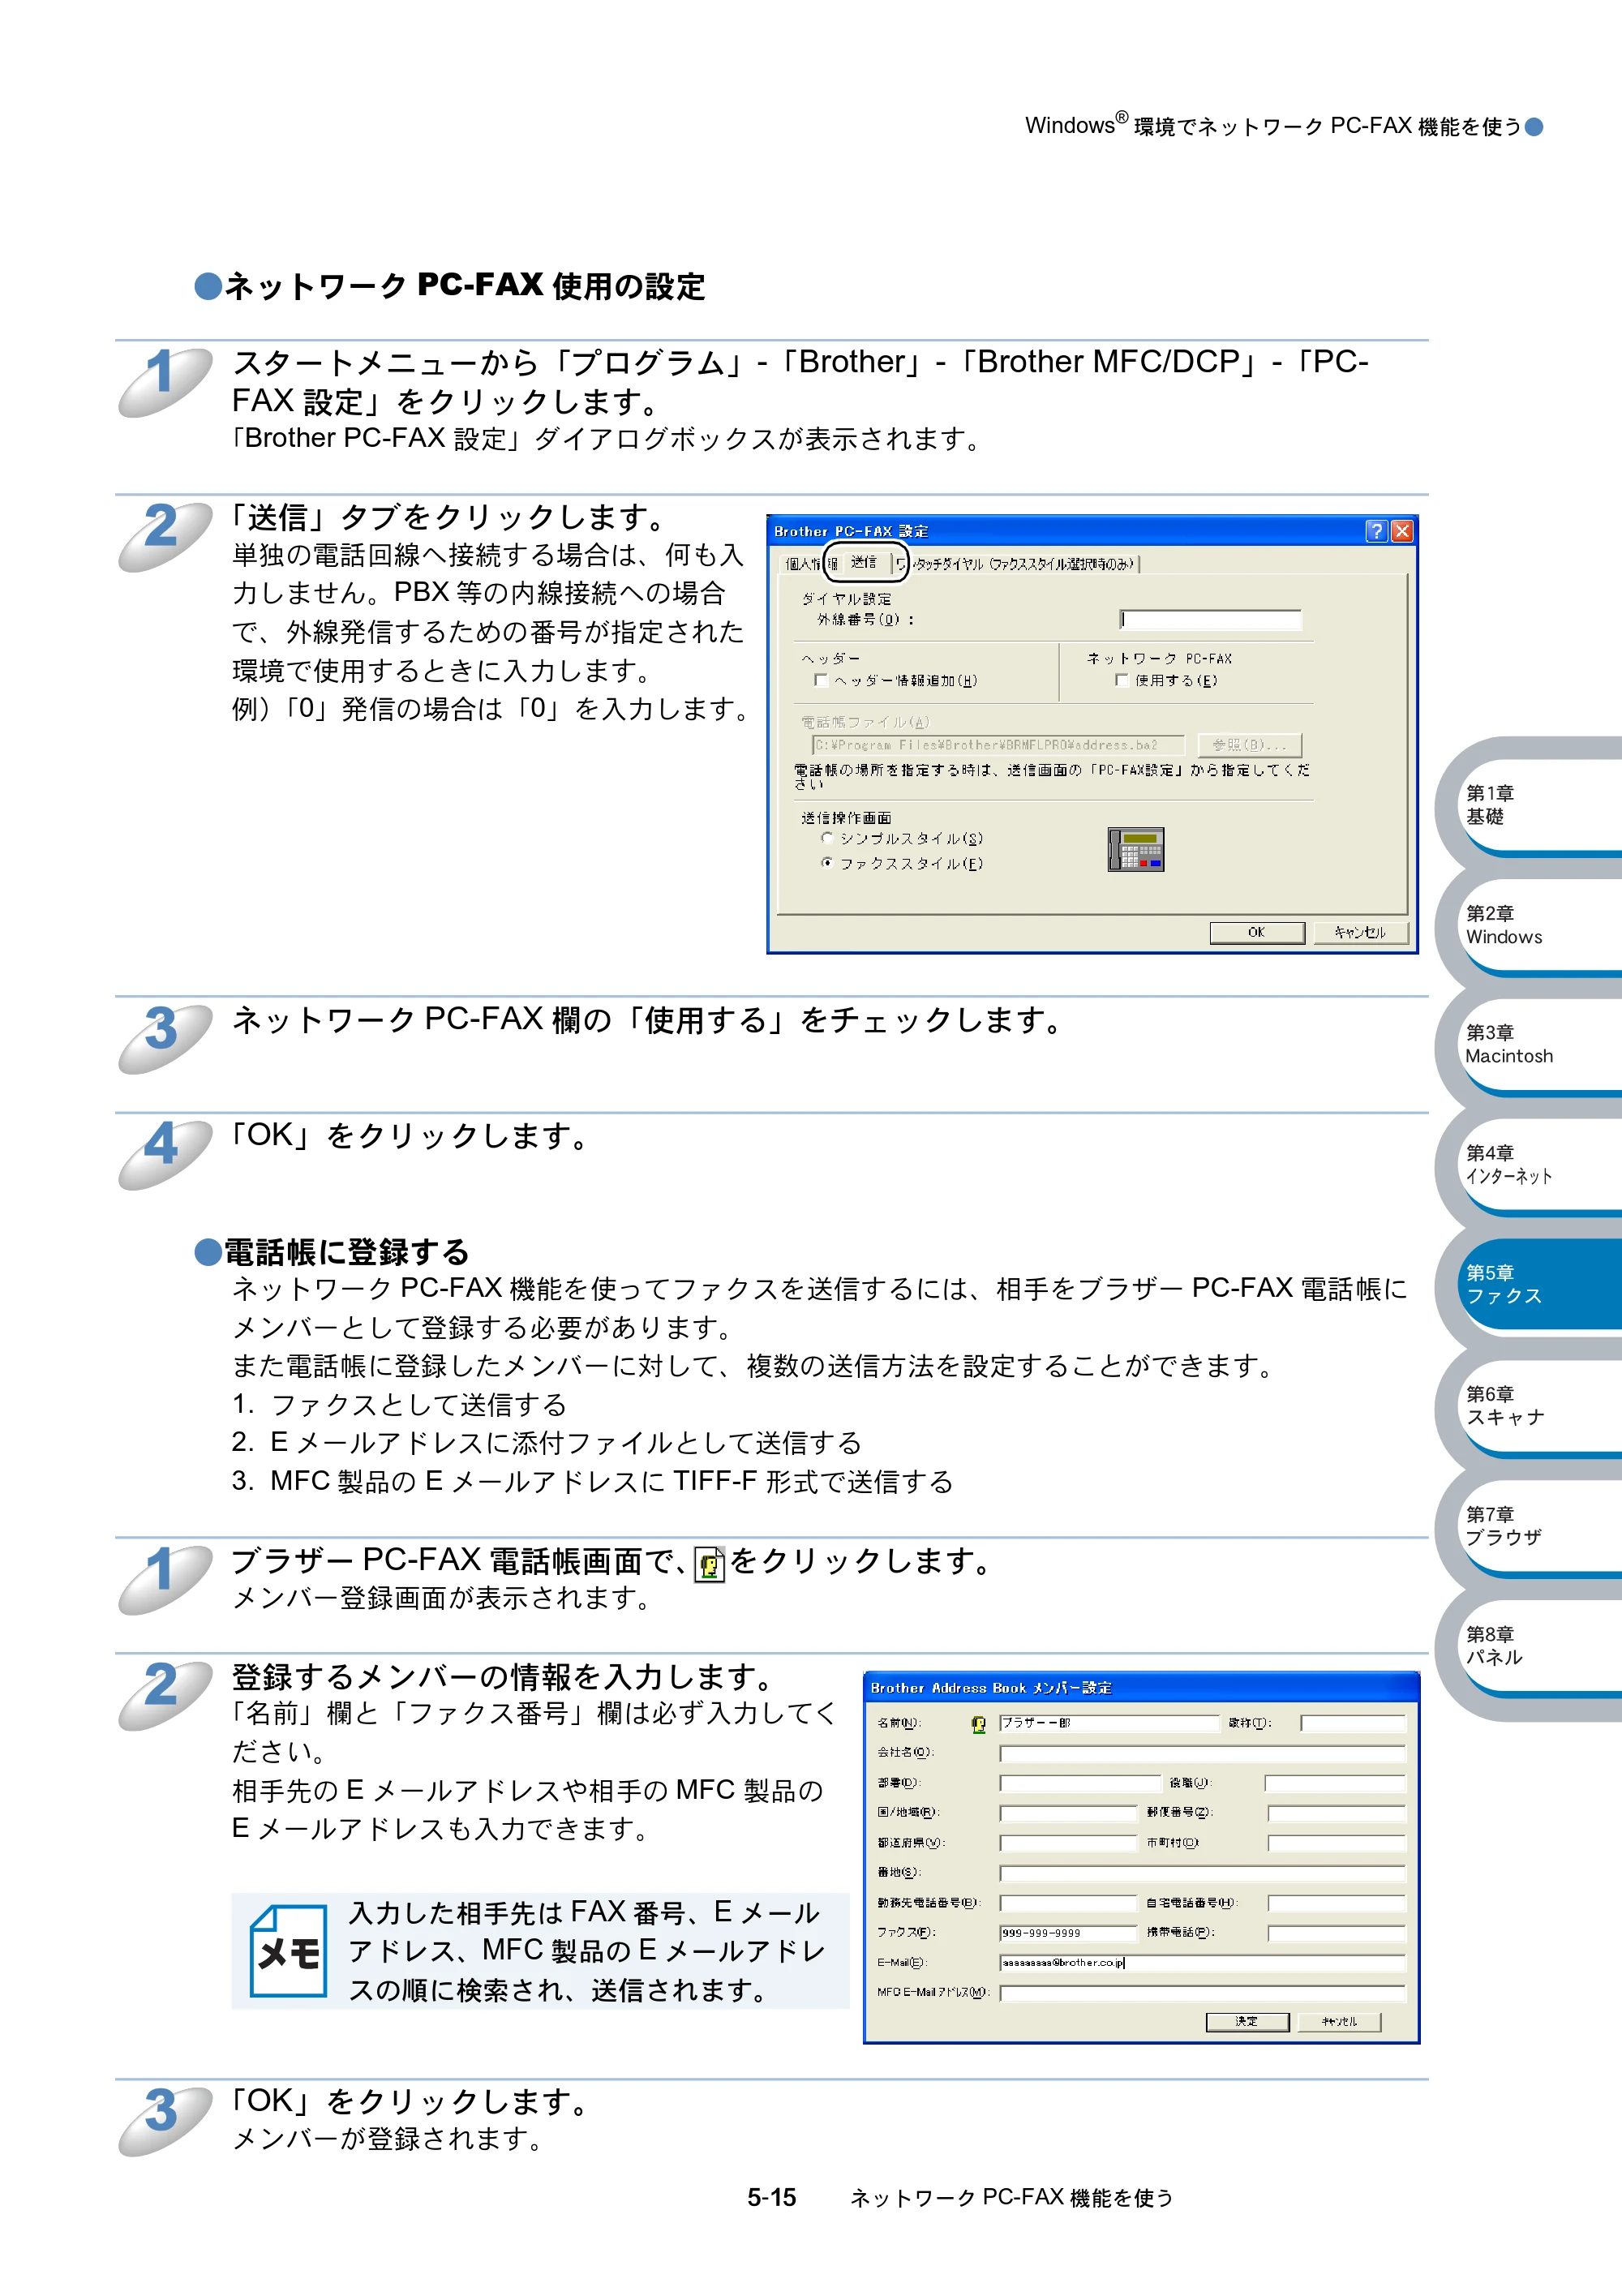
Task: Click the 郵便番号 input field
Action: [x=1337, y=1813]
